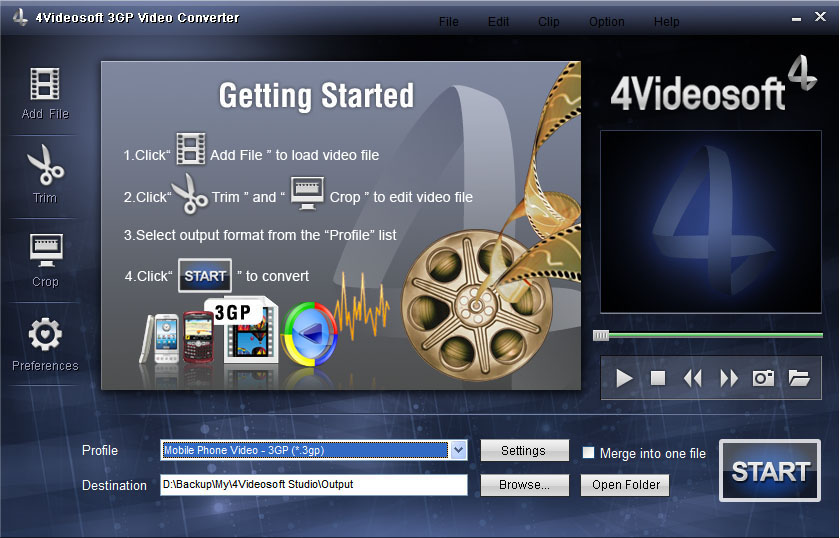Enable Merge into one file checkbox
840x538 pixels.
click(588, 453)
